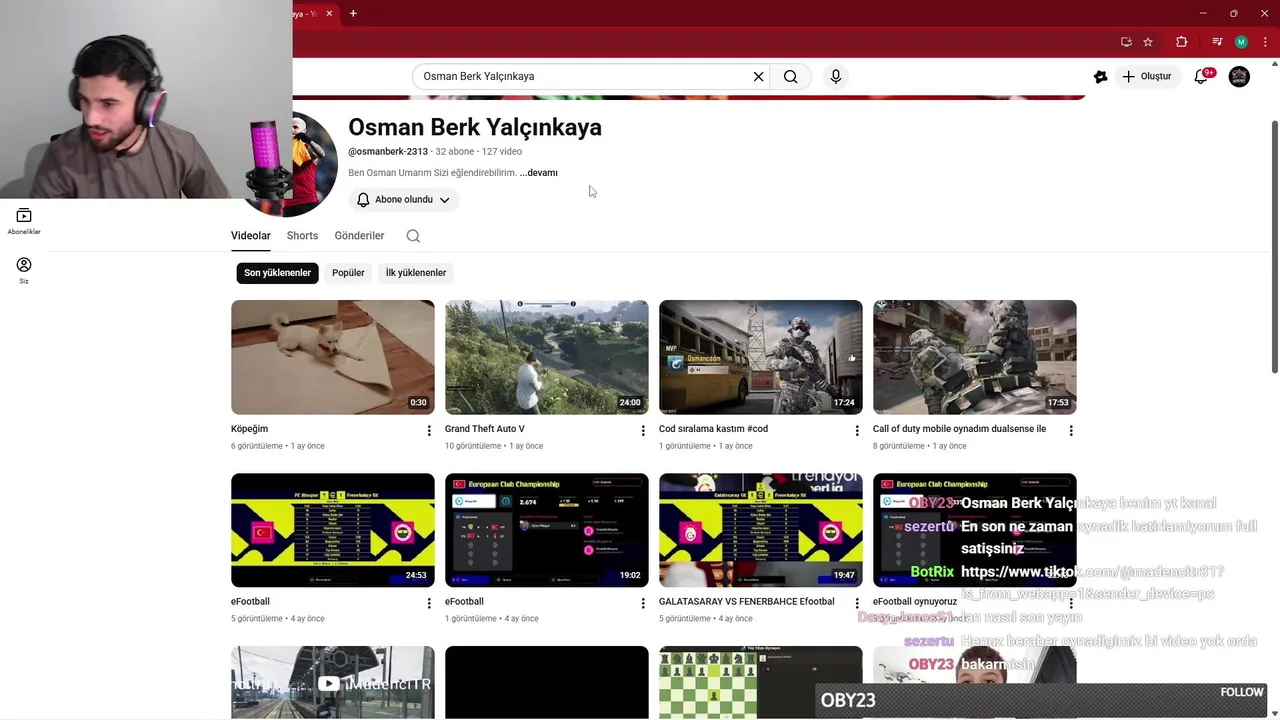Screen dimensions: 1280x720
Task: Open three-dot menu for Cod sıralama kastım
Action: [x=857, y=431]
